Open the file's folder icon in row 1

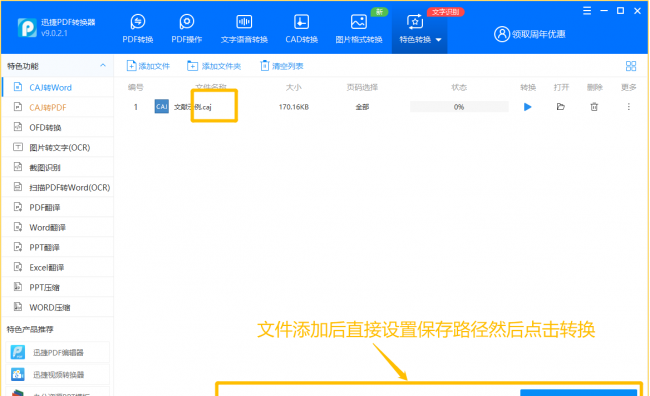[x=560, y=107]
